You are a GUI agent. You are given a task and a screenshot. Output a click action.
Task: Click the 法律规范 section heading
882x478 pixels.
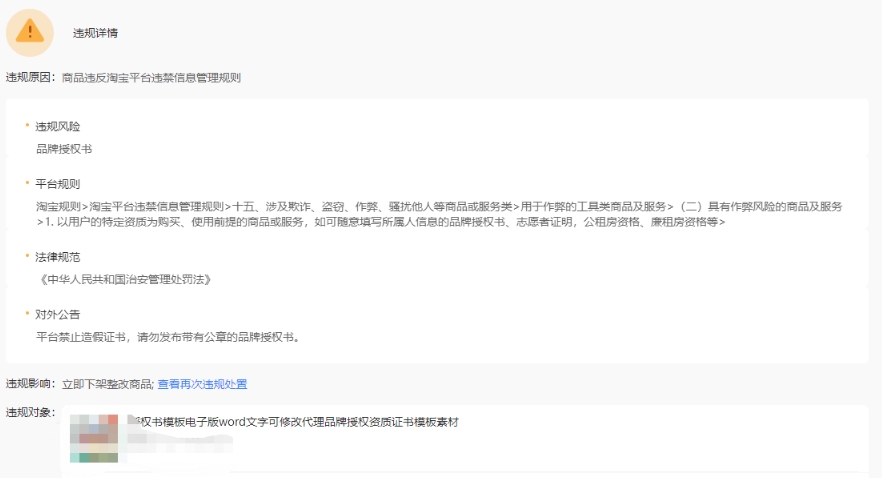(x=58, y=257)
